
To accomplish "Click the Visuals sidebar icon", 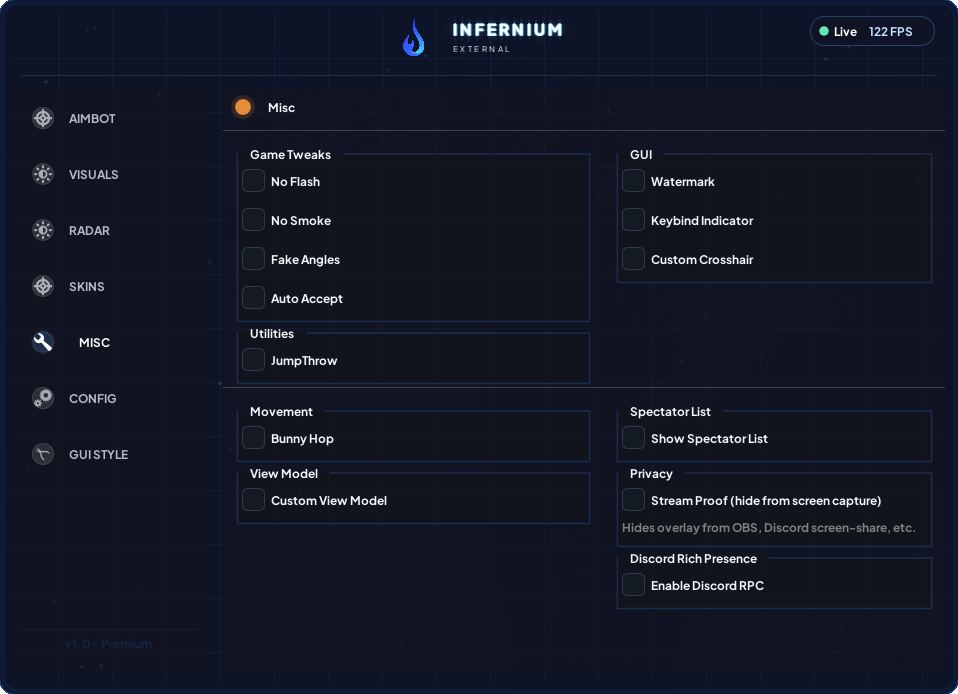I will pyautogui.click(x=43, y=174).
